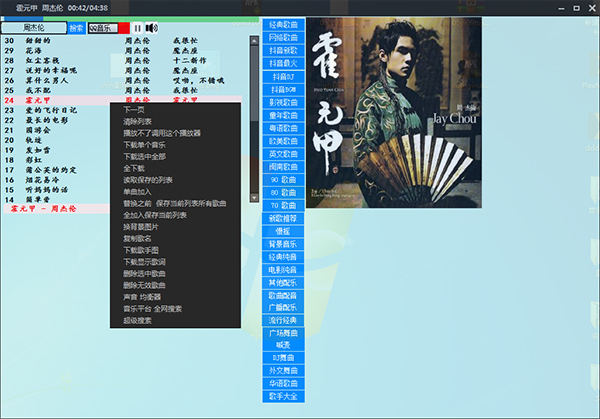Screen dimensions: 600x419
Task: Select 下载显示歌词 menu entry
Action: coord(144,262)
